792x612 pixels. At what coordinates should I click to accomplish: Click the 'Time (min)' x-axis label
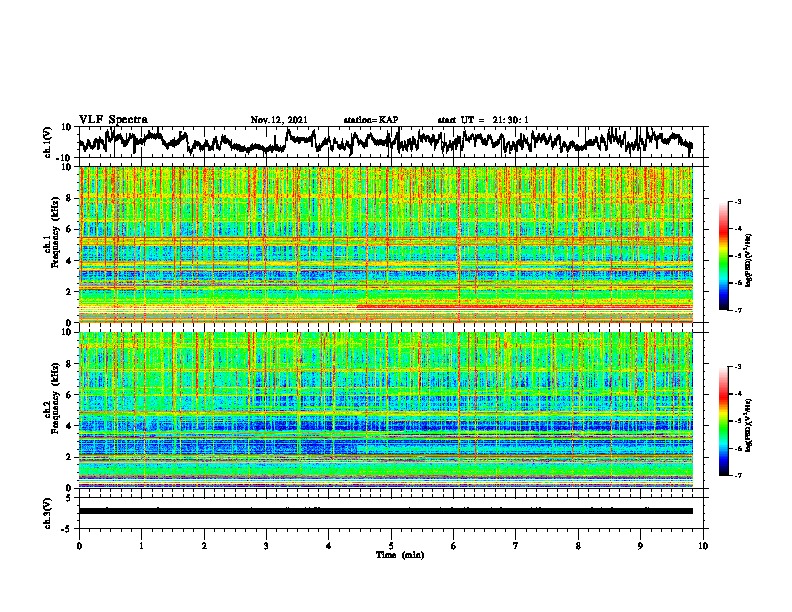[x=400, y=555]
